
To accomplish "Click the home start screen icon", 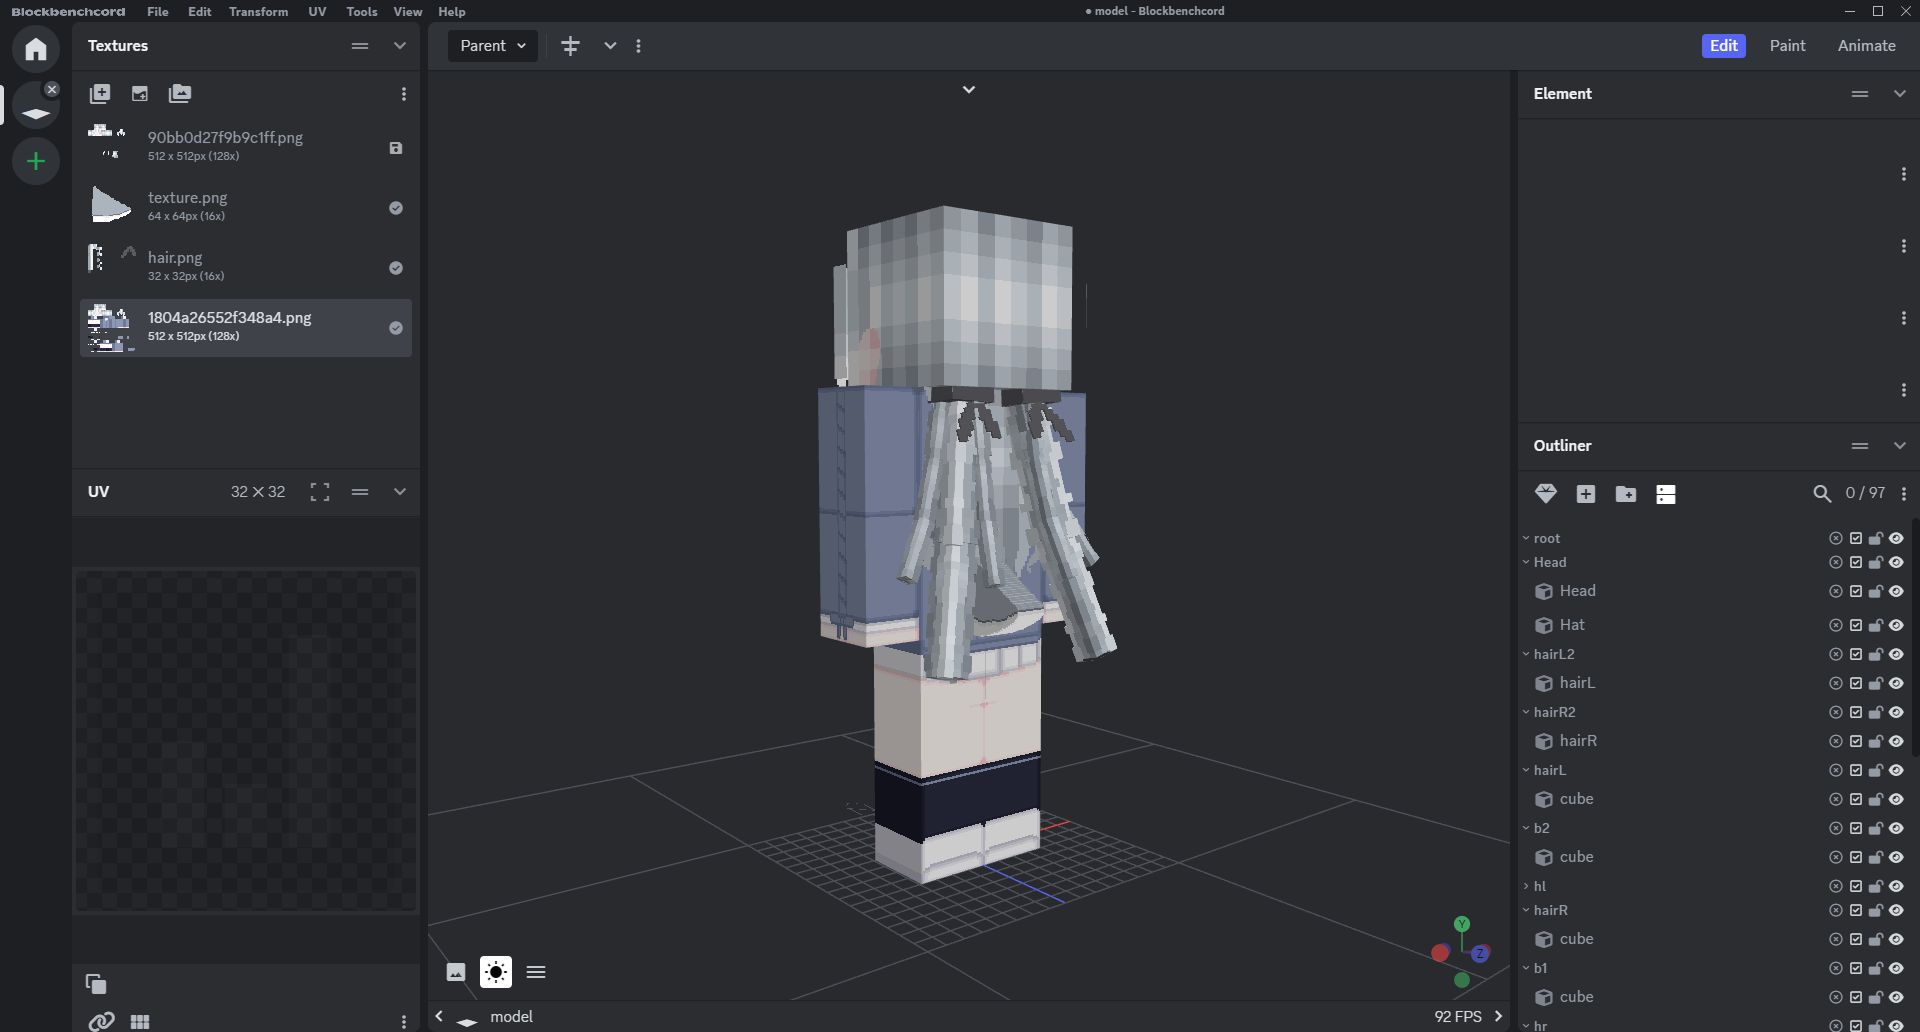I will click(x=36, y=49).
